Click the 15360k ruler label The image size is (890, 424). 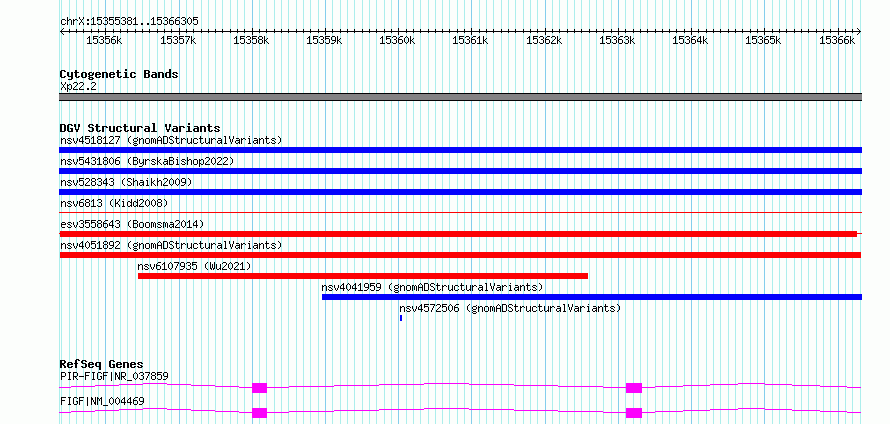pos(398,40)
